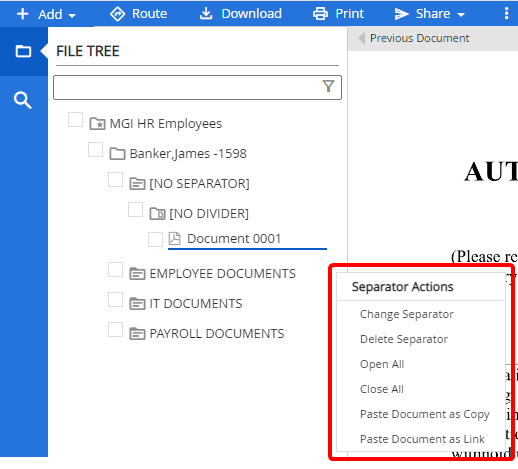Check the MGI HR Employees checkbox
The image size is (518, 469).
coord(75,119)
